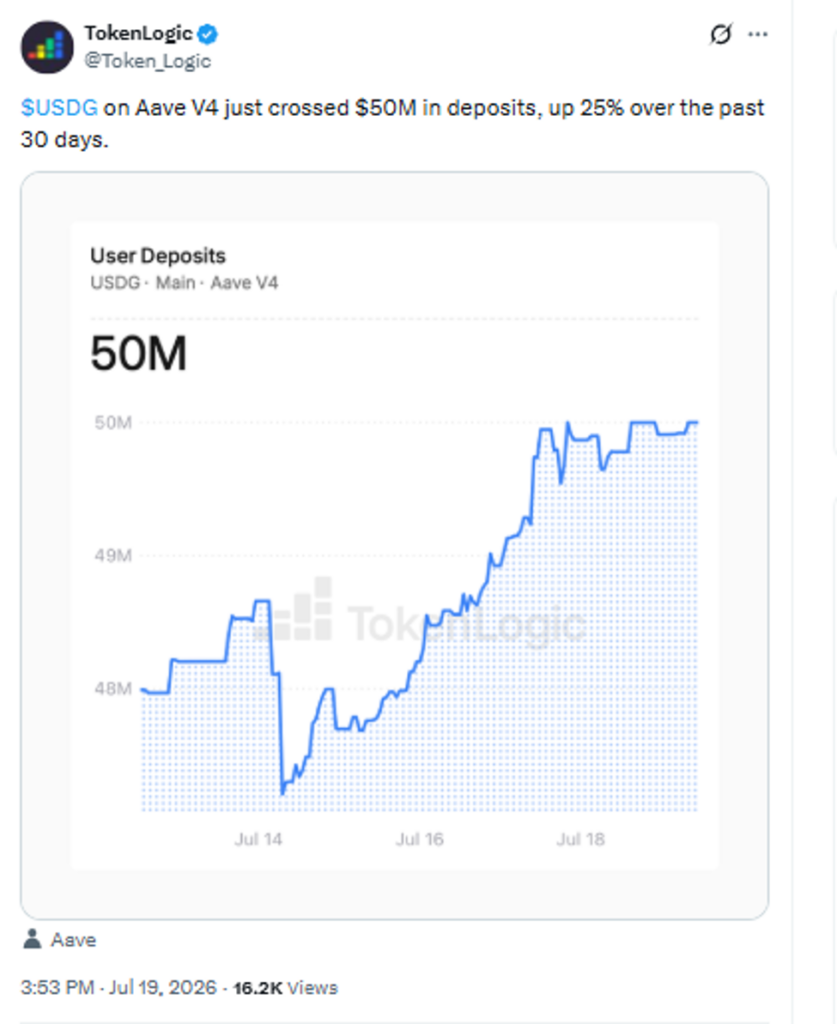Open the three-dot more options menu
The image size is (837, 1024).
click(757, 34)
